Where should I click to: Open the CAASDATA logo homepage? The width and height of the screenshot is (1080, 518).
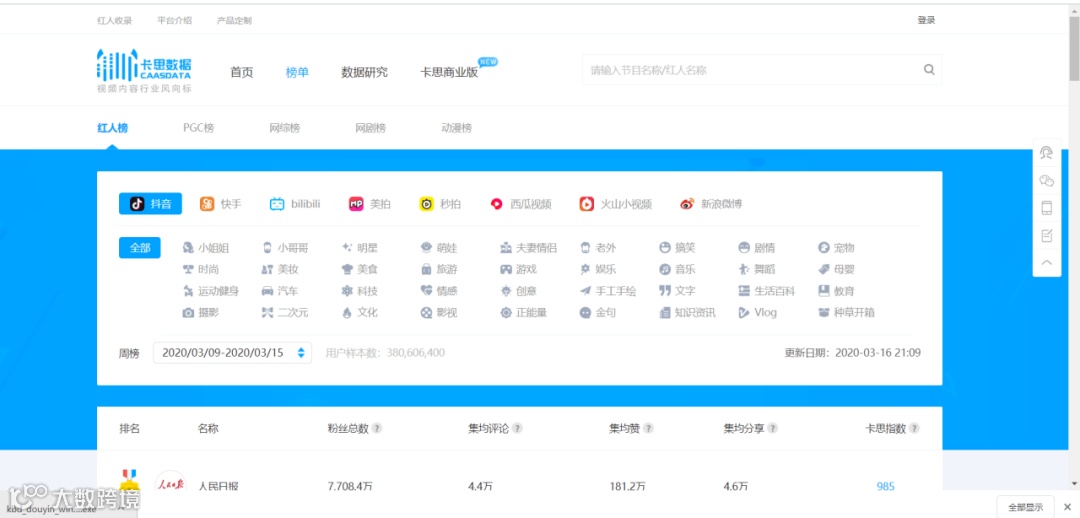click(144, 71)
